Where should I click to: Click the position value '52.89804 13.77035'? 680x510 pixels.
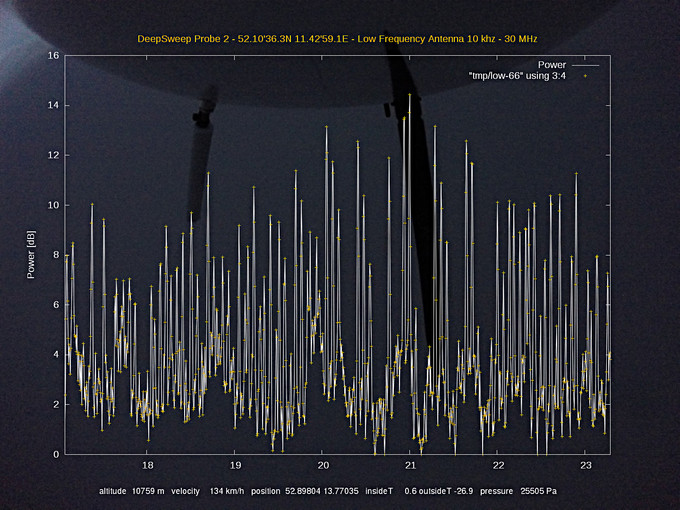click(x=322, y=491)
